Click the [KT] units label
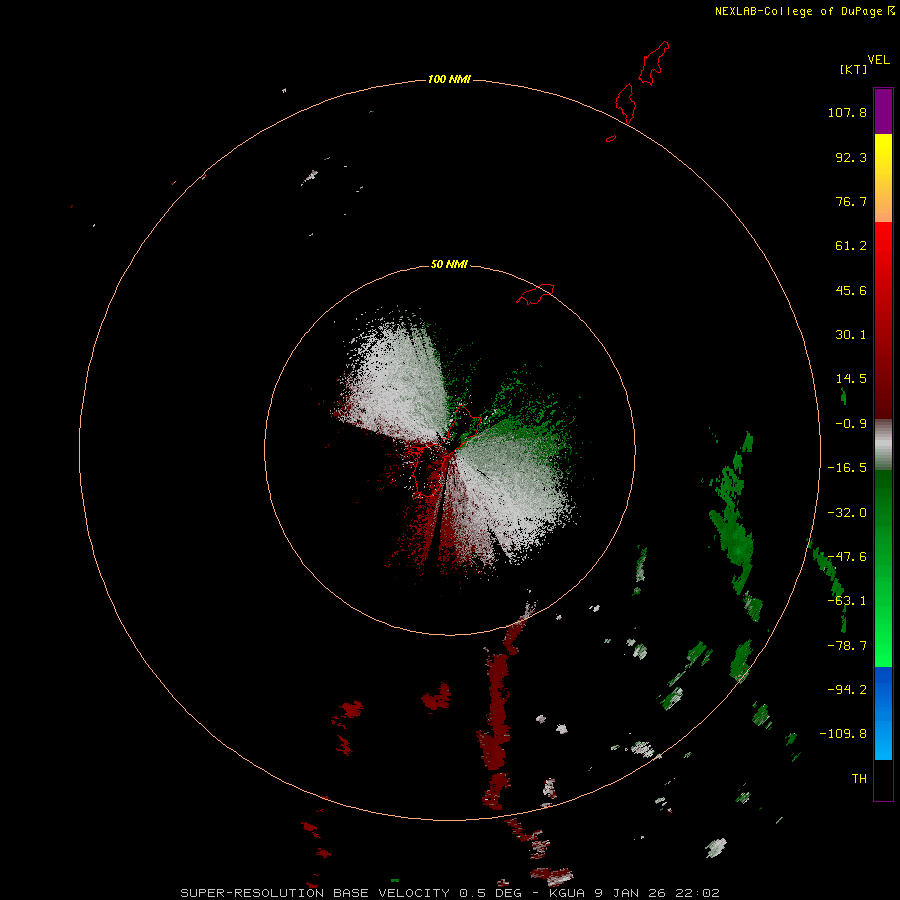Image resolution: width=900 pixels, height=900 pixels. pos(854,69)
